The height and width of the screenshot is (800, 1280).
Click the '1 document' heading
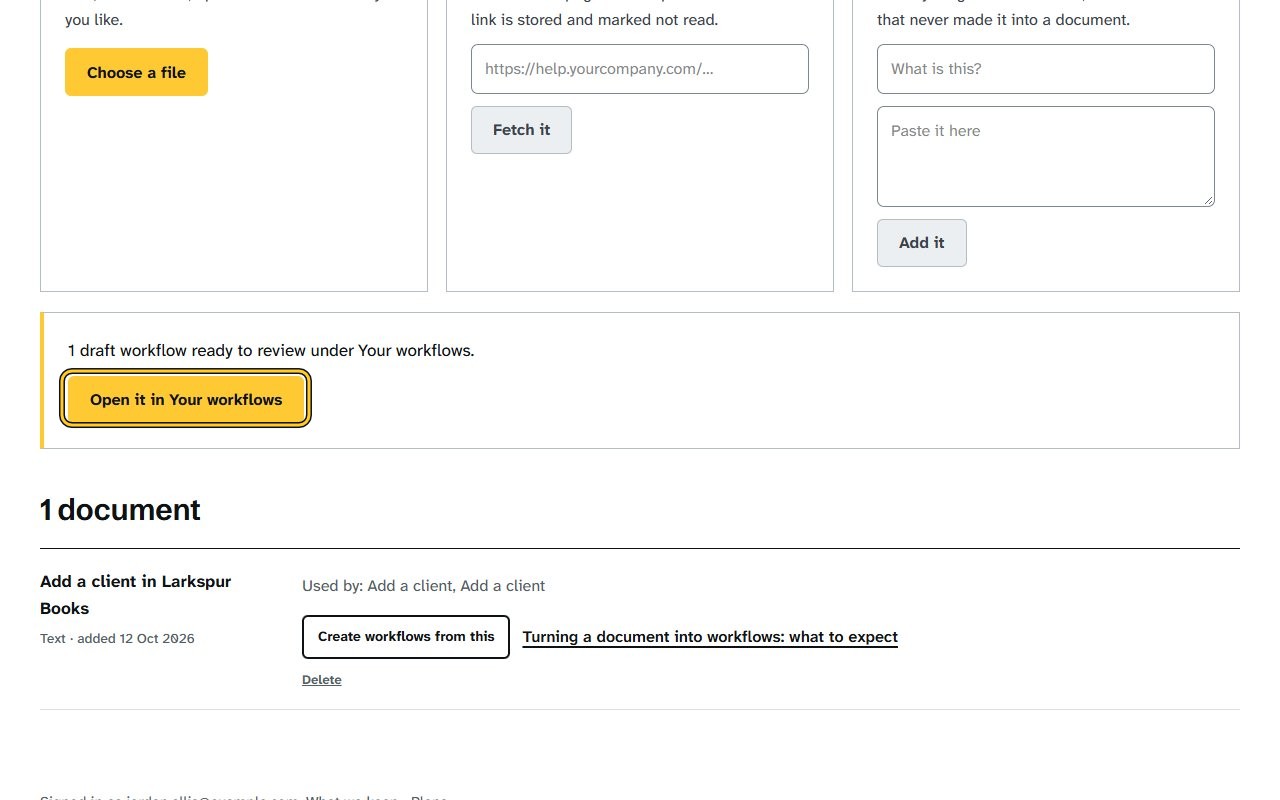(120, 510)
